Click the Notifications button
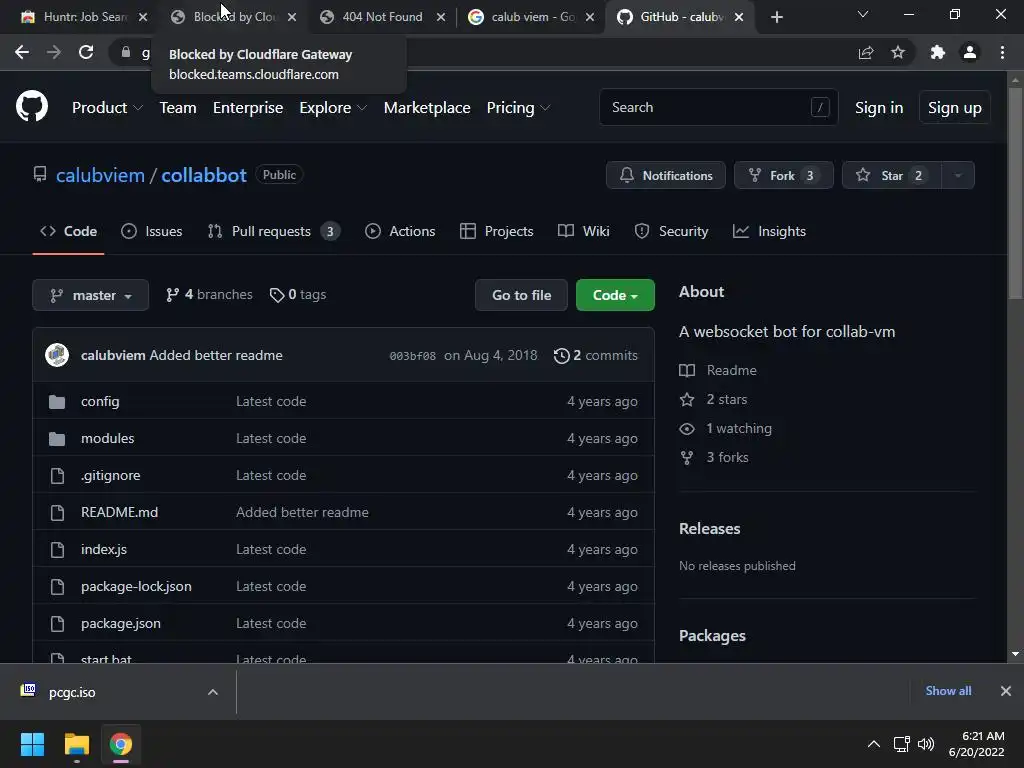This screenshot has width=1024, height=768. tap(665, 175)
